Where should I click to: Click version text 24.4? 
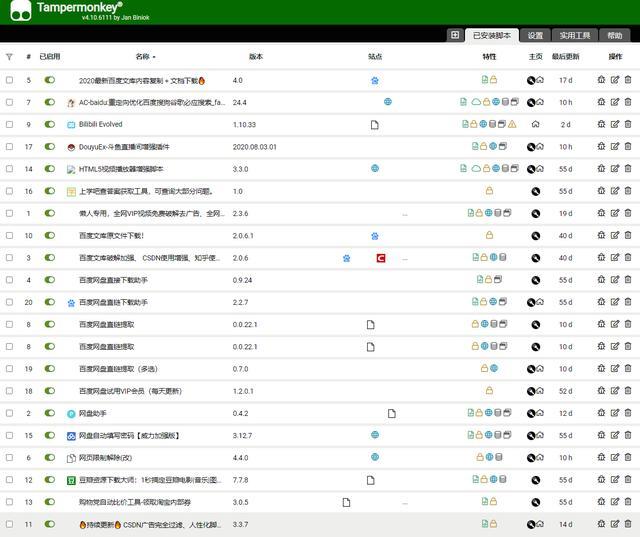240,102
